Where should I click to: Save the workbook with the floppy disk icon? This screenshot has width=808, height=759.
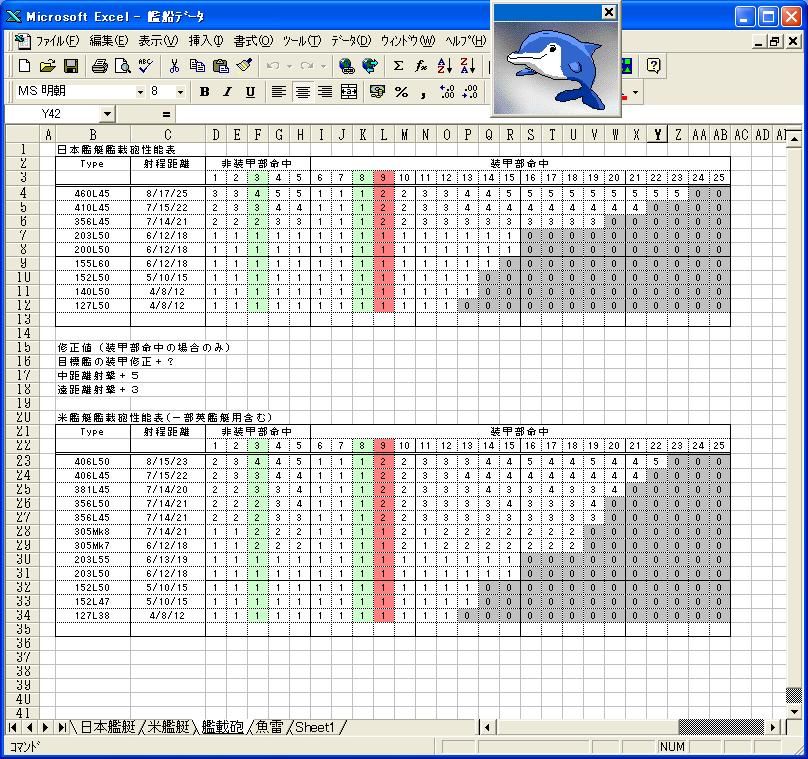[x=71, y=66]
